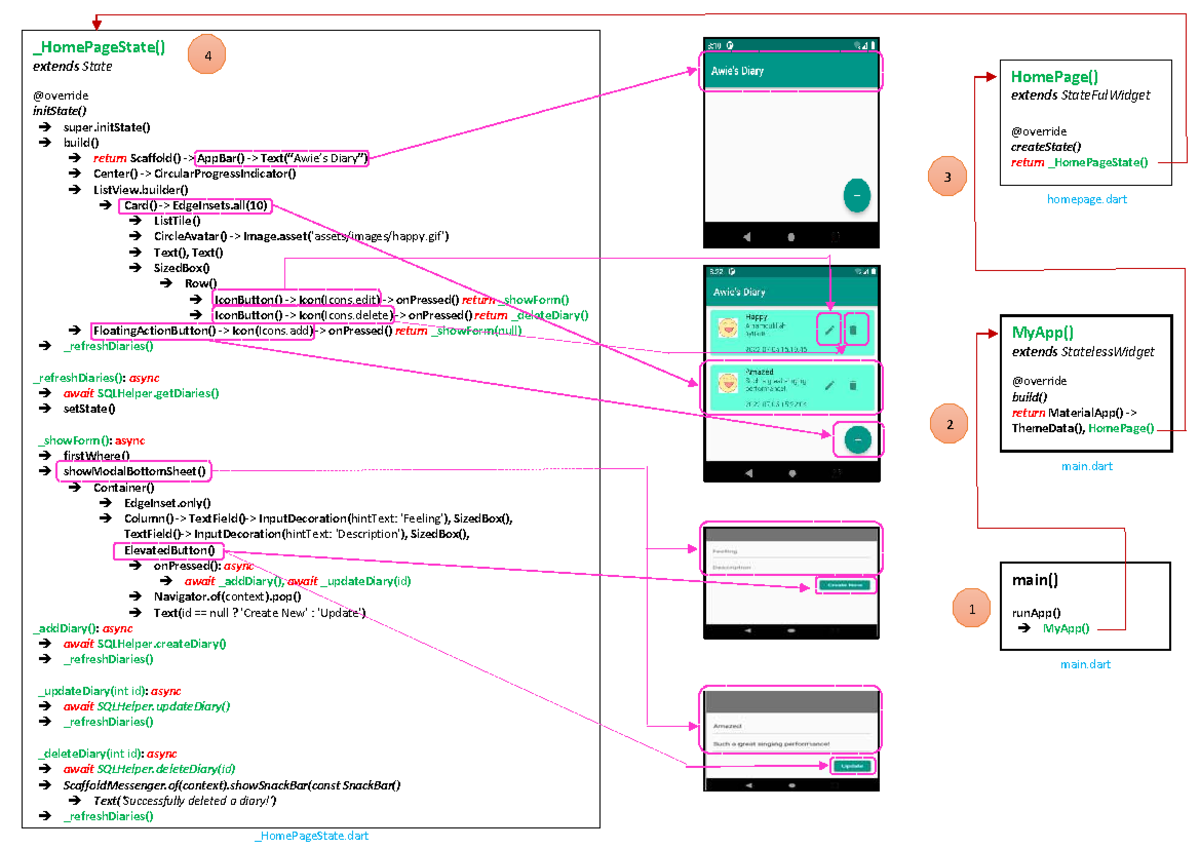Click the 'await SQLHelper.getDiaries()' line

pos(141,393)
